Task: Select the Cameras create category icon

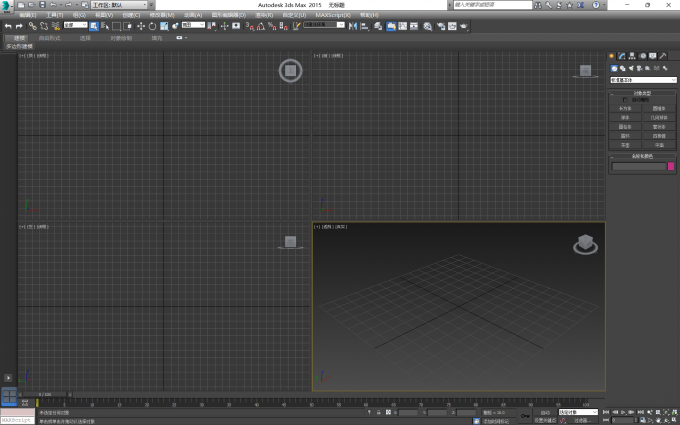Action: tap(639, 68)
